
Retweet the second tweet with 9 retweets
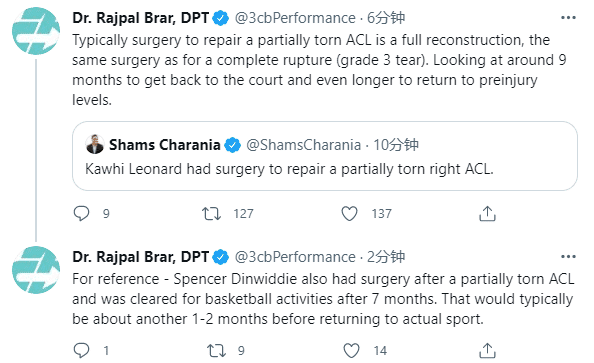click(216, 351)
